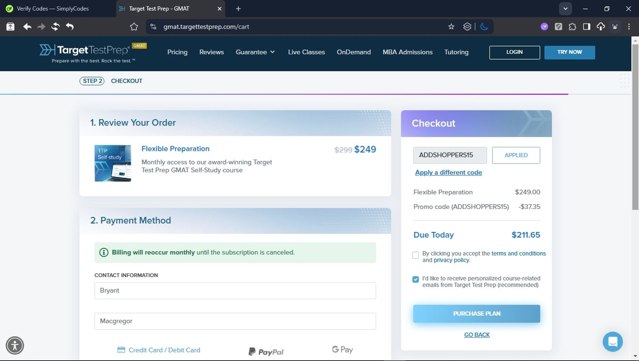Toggle the side panel icon
639x361 pixels.
click(x=586, y=26)
